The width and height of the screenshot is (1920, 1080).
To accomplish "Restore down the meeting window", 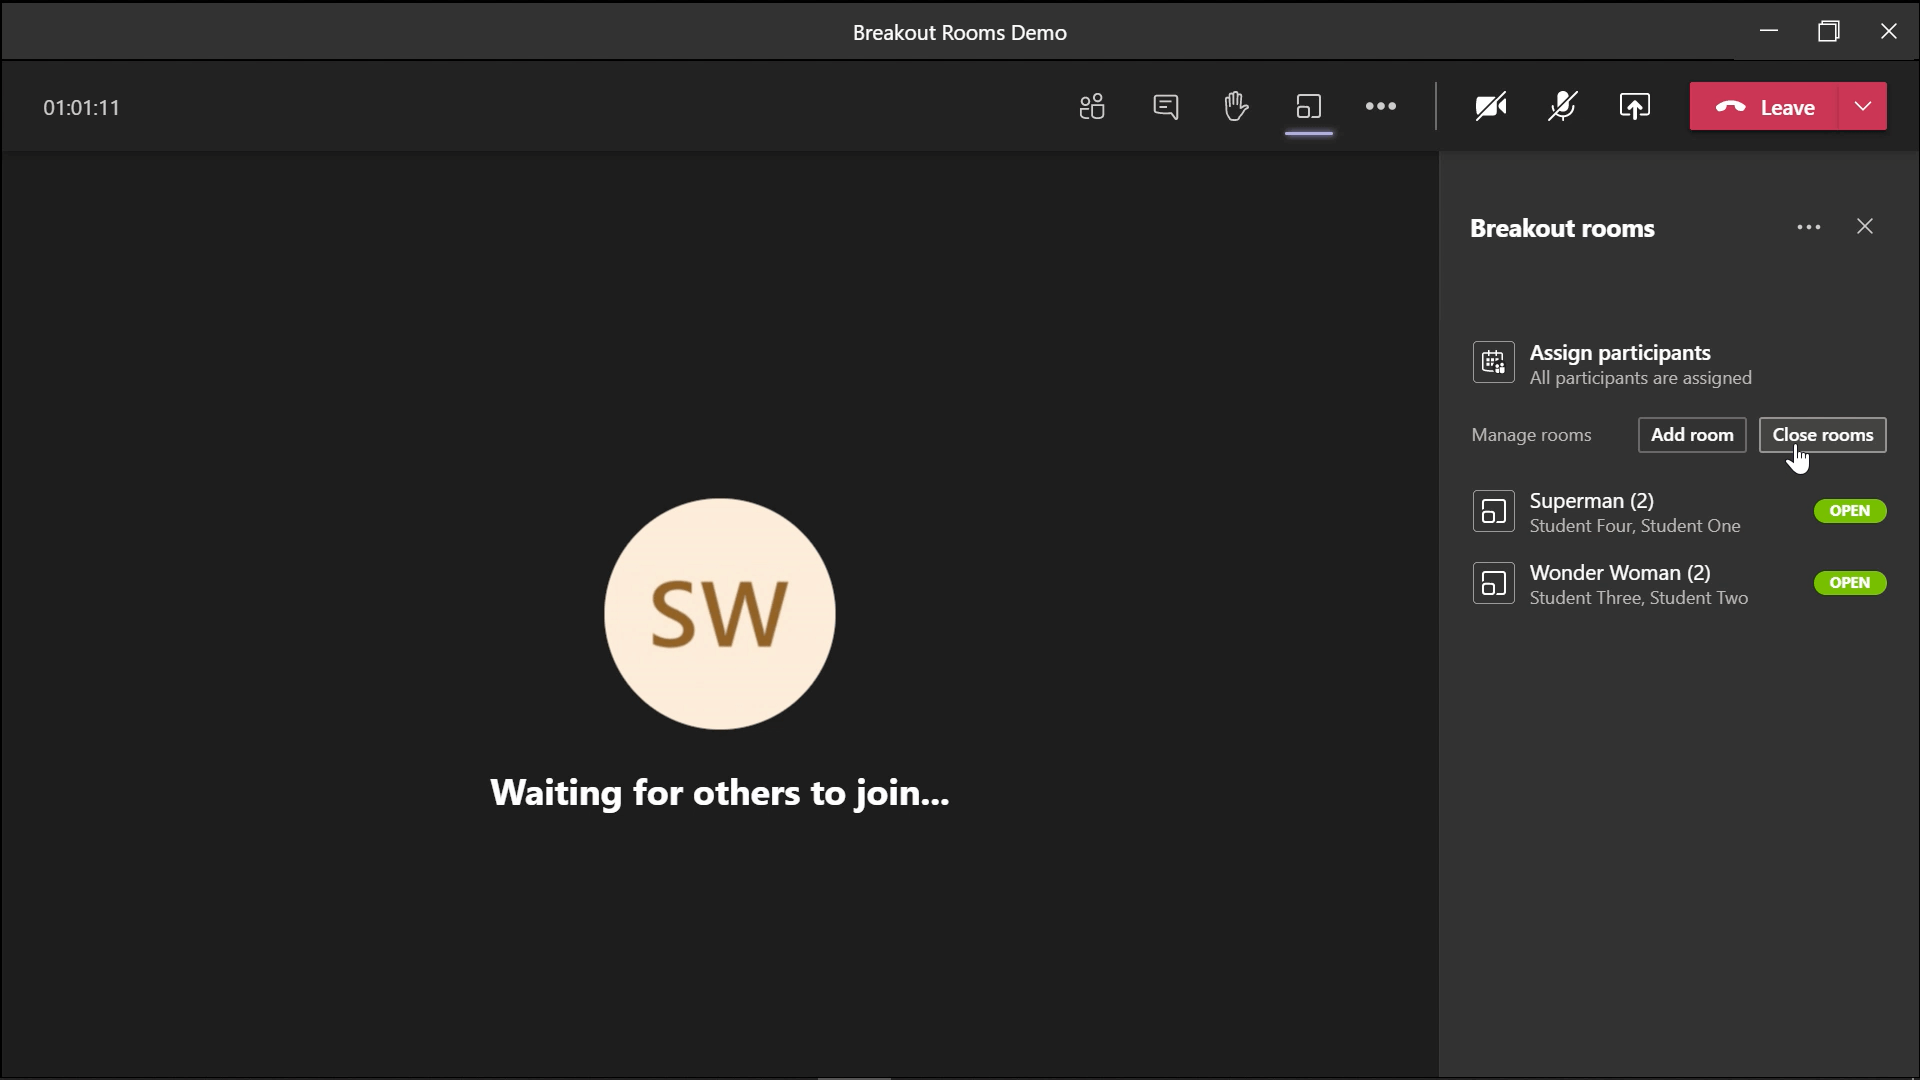I will (1828, 31).
